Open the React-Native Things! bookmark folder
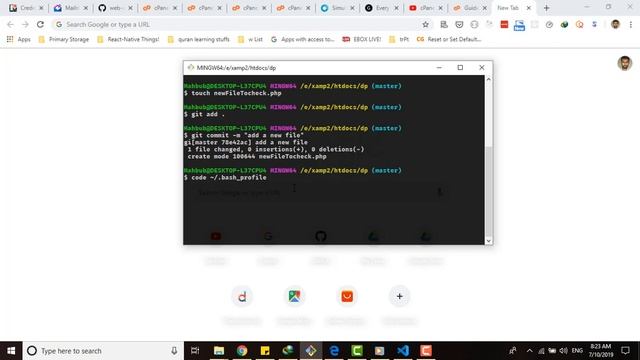640x360 pixels. (x=128, y=39)
